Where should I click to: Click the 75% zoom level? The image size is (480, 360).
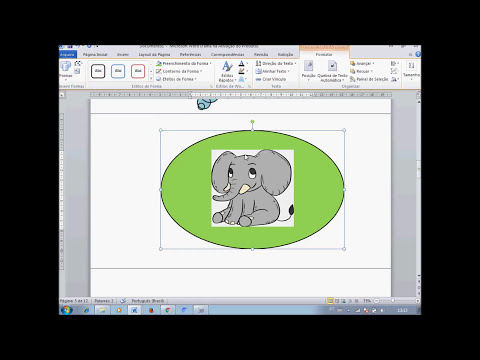367,301
